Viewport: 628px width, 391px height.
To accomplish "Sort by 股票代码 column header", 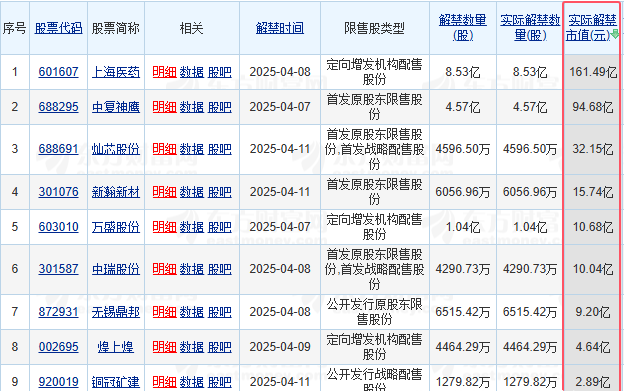I will click(58, 28).
